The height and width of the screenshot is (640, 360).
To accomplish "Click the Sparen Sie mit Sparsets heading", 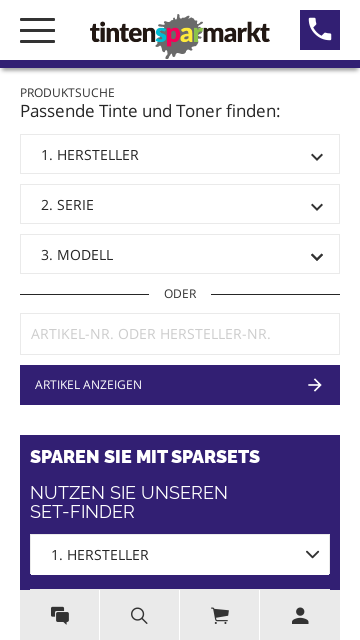I will point(145,457).
